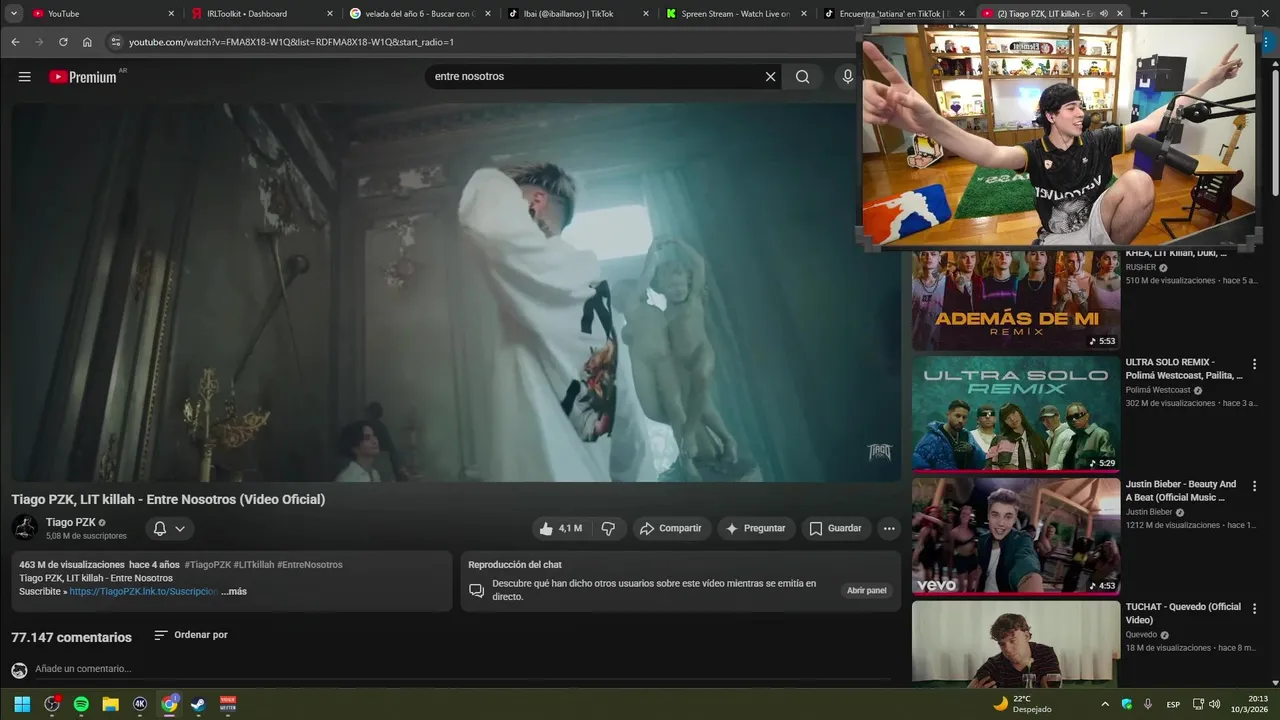
Task: Open the tab search chevron dropdown
Action: (14, 14)
